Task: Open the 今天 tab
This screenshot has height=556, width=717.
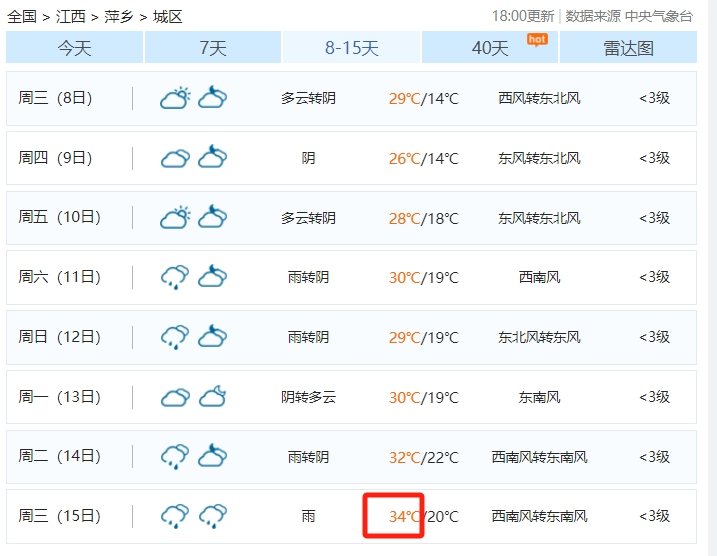Action: pos(75,48)
